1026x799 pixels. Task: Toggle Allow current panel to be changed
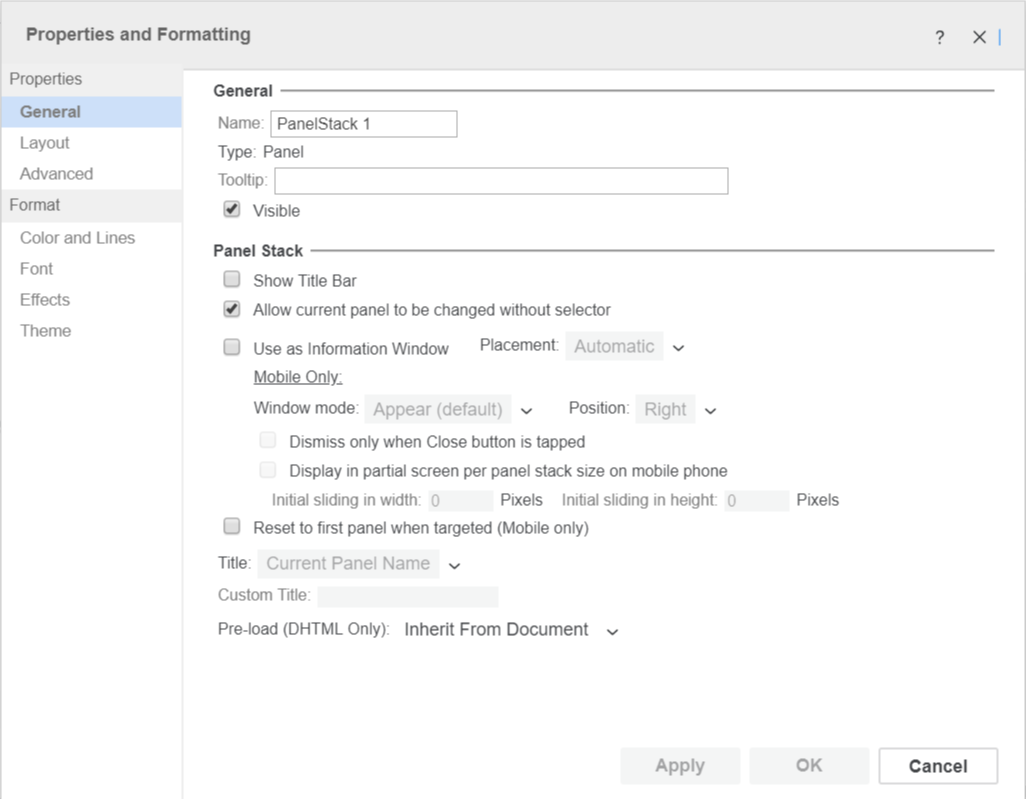[x=232, y=309]
